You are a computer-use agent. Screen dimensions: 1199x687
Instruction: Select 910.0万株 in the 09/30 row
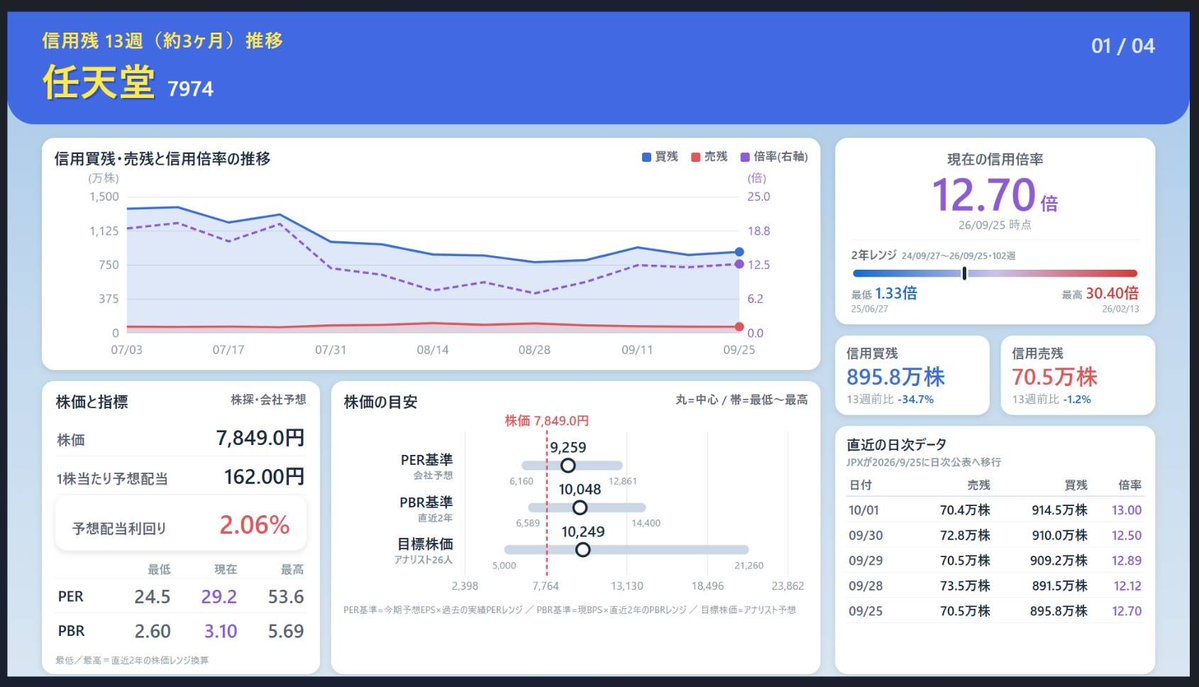click(1058, 536)
